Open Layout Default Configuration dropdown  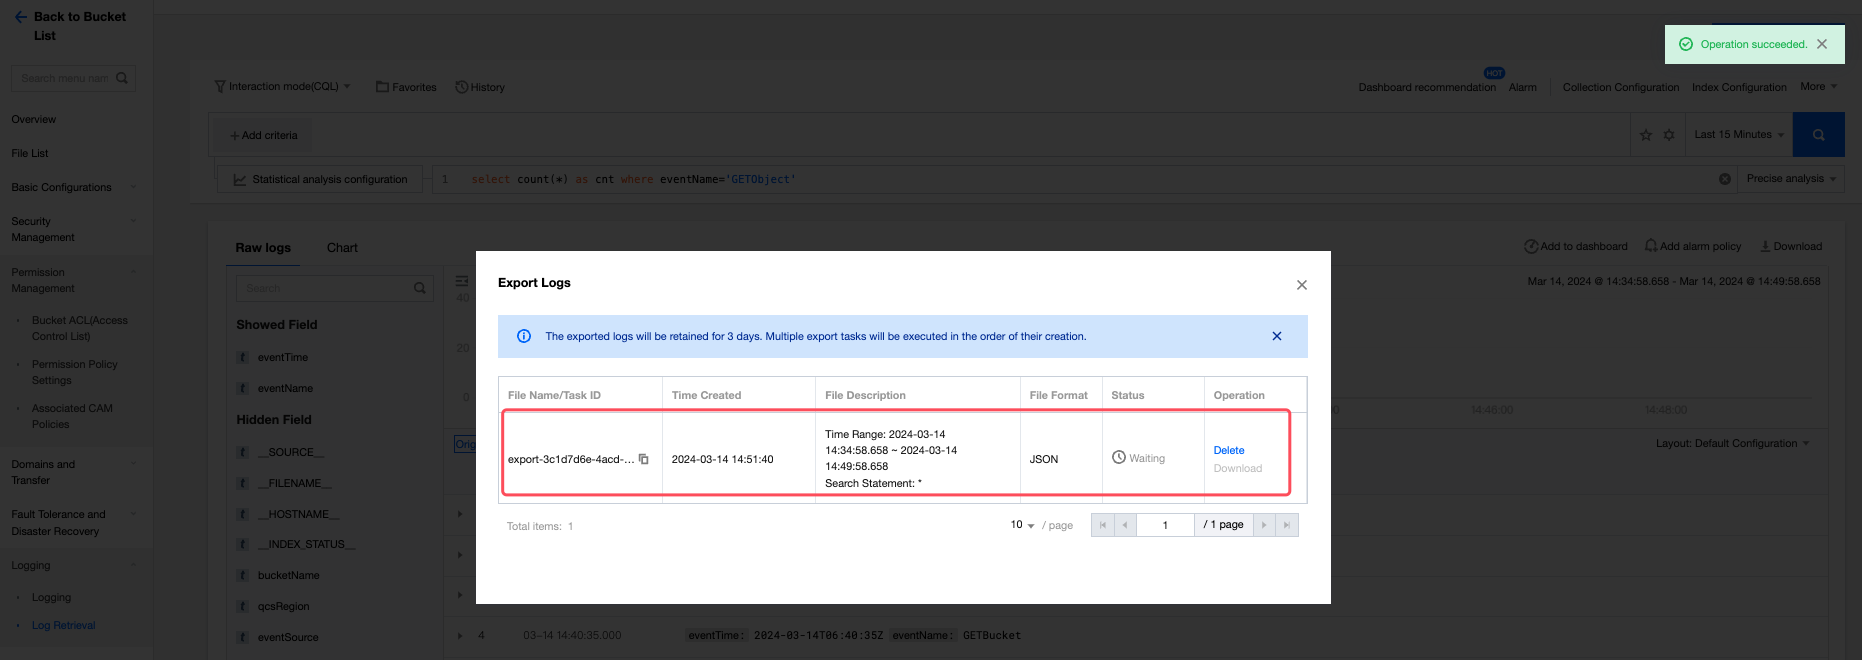1732,443
